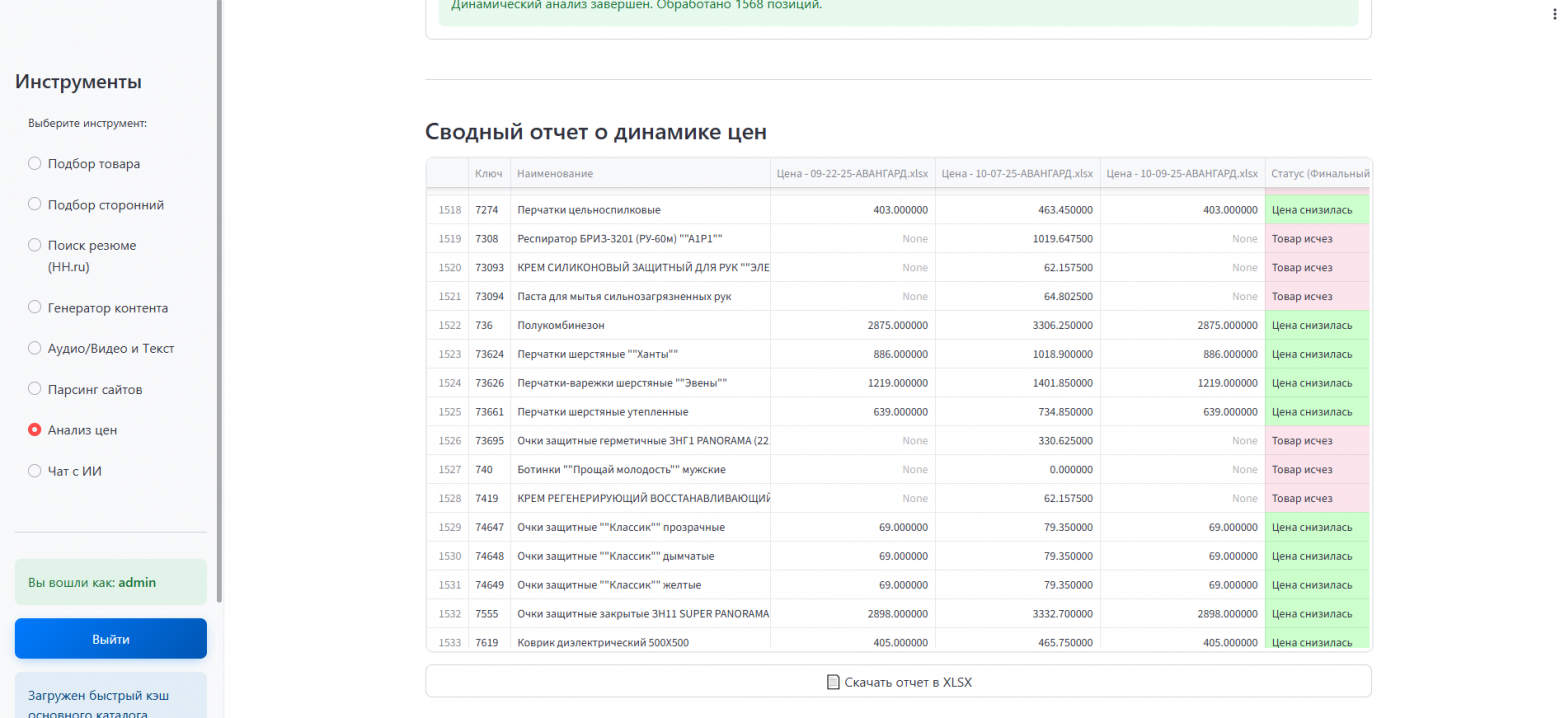
Task: Click the document icon on the download report button
Action: pyautogui.click(x=832, y=682)
